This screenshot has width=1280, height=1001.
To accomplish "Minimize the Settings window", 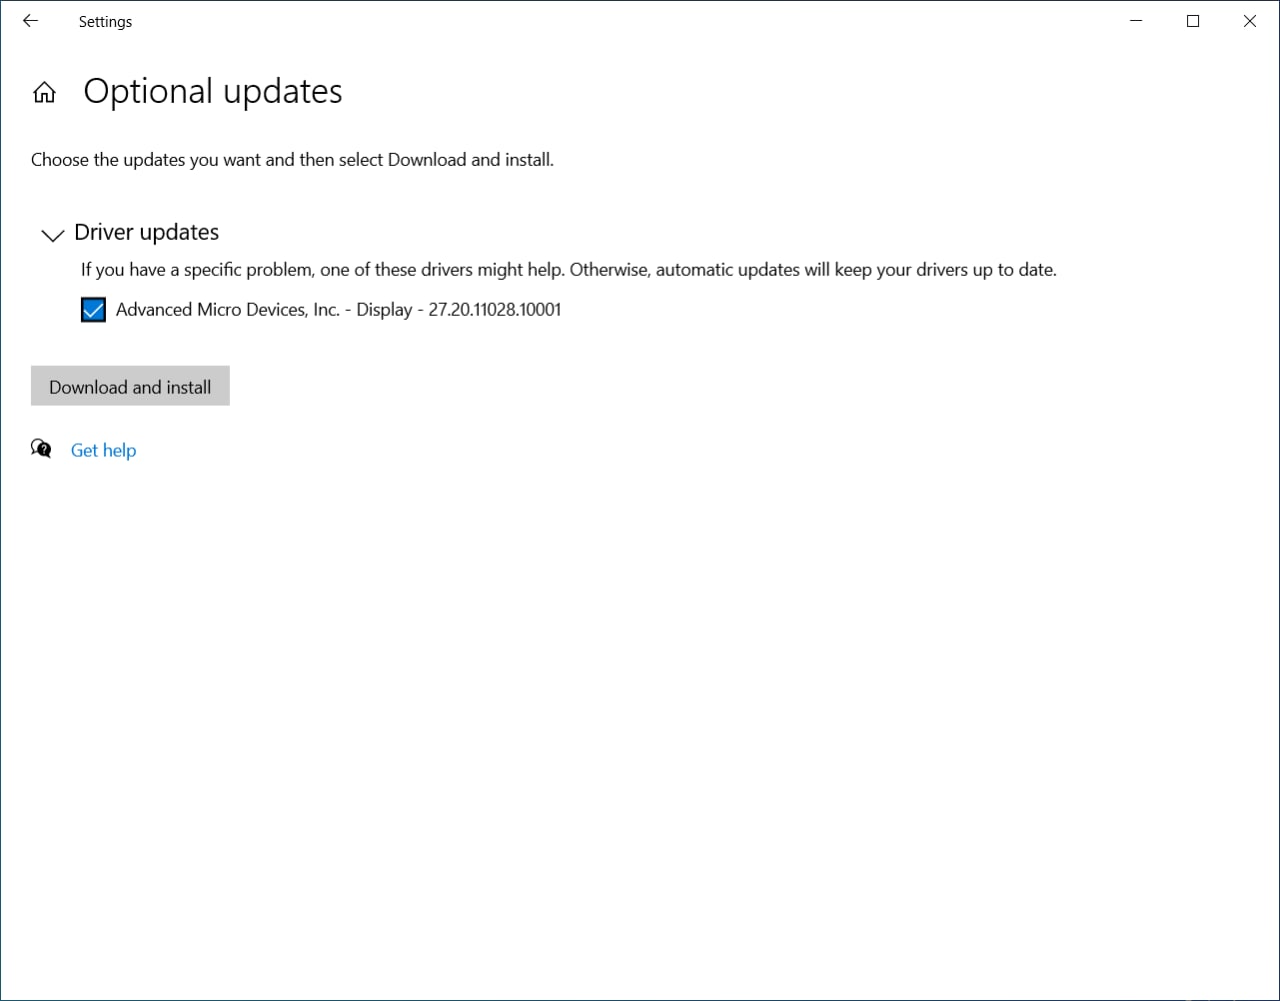I will point(1136,21).
